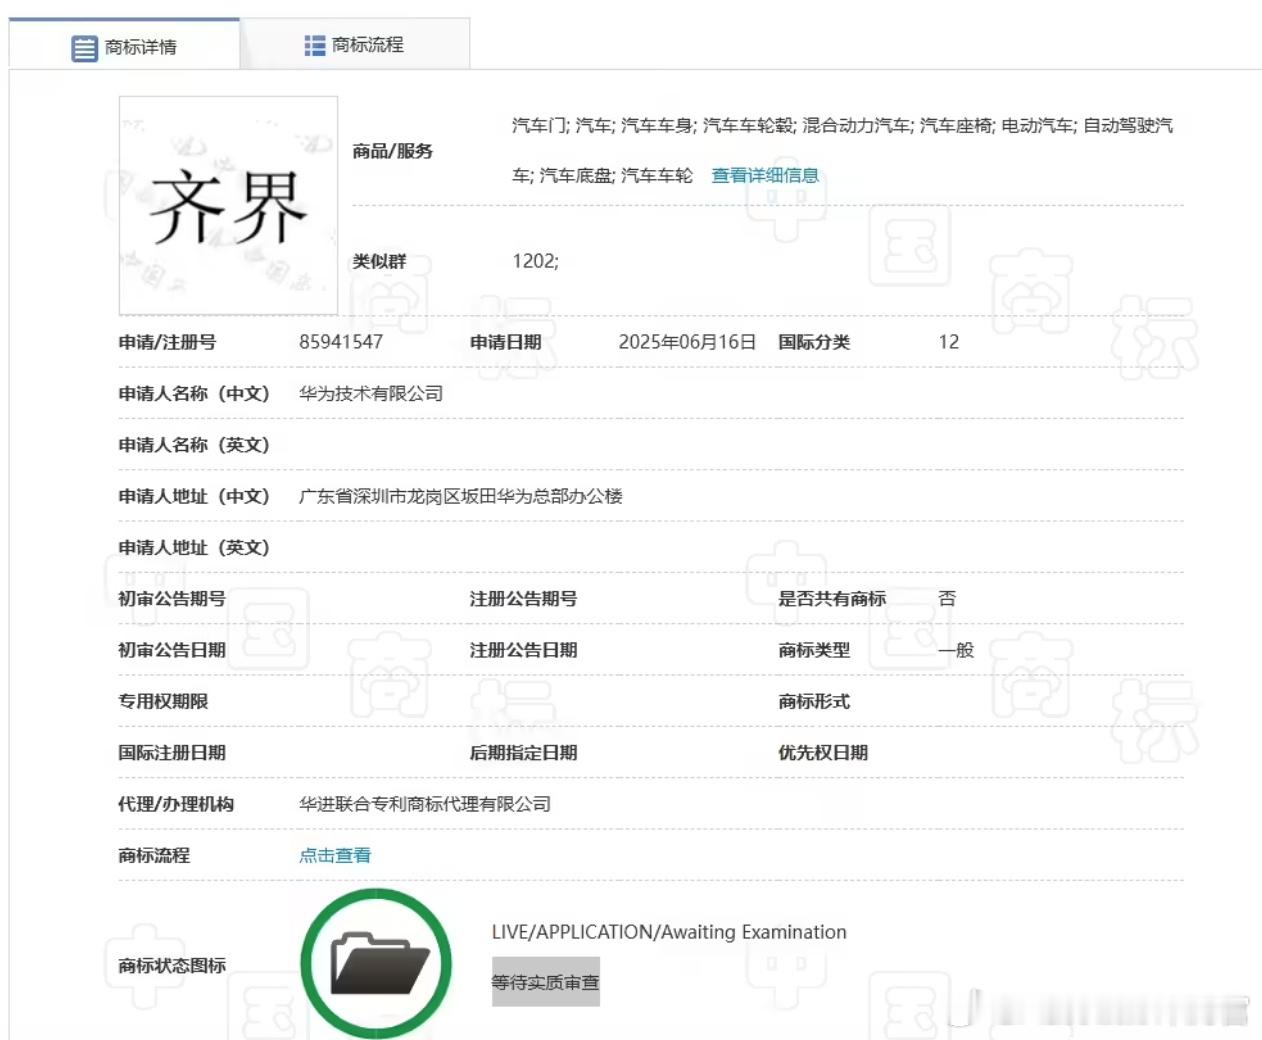Select the application date 2025年06月16日

tap(687, 342)
